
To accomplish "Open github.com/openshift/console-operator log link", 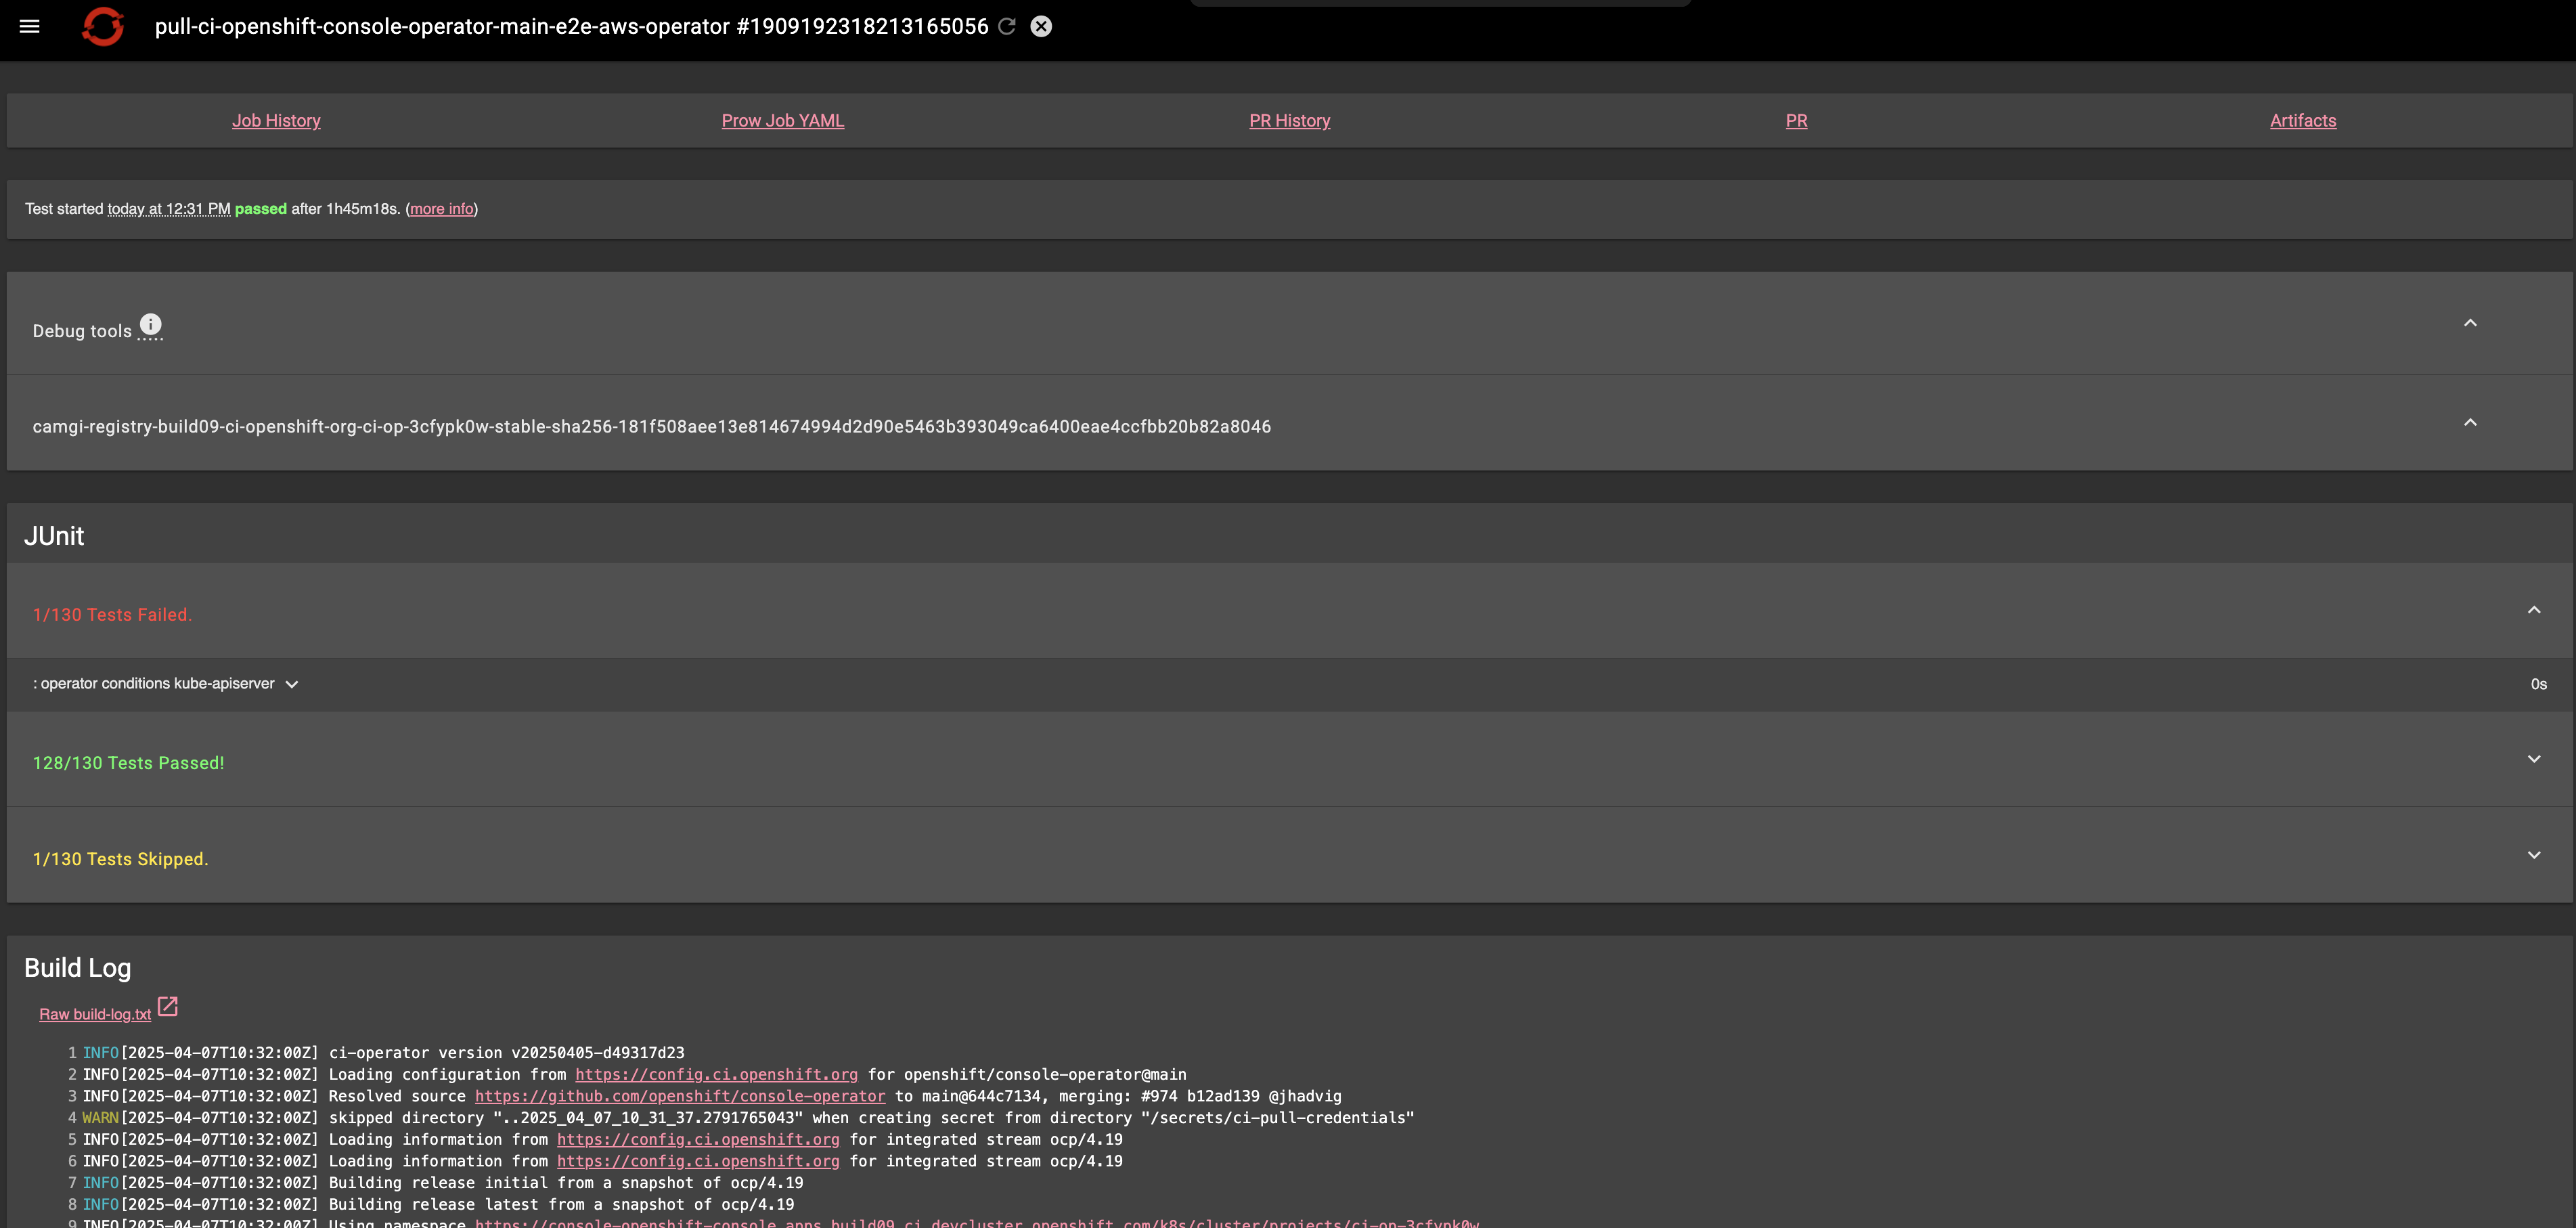I will pyautogui.click(x=679, y=1097).
